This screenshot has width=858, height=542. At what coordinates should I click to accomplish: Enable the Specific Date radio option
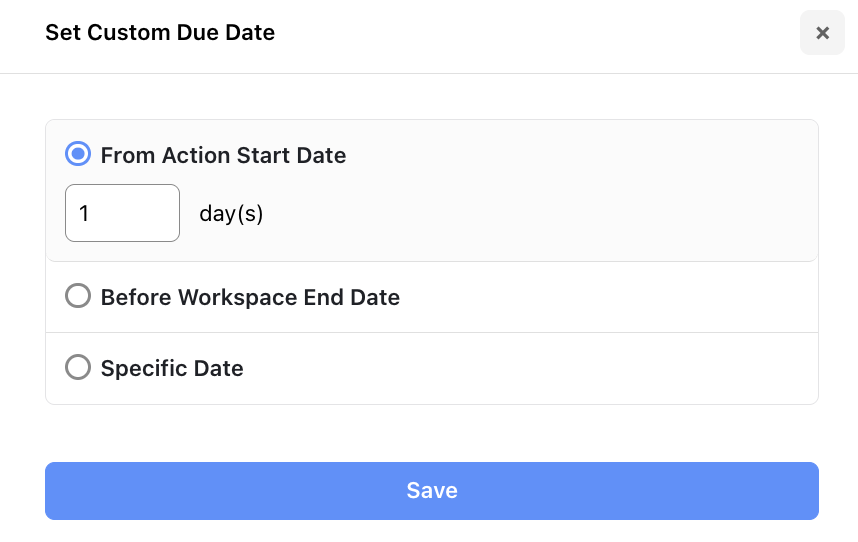click(78, 368)
